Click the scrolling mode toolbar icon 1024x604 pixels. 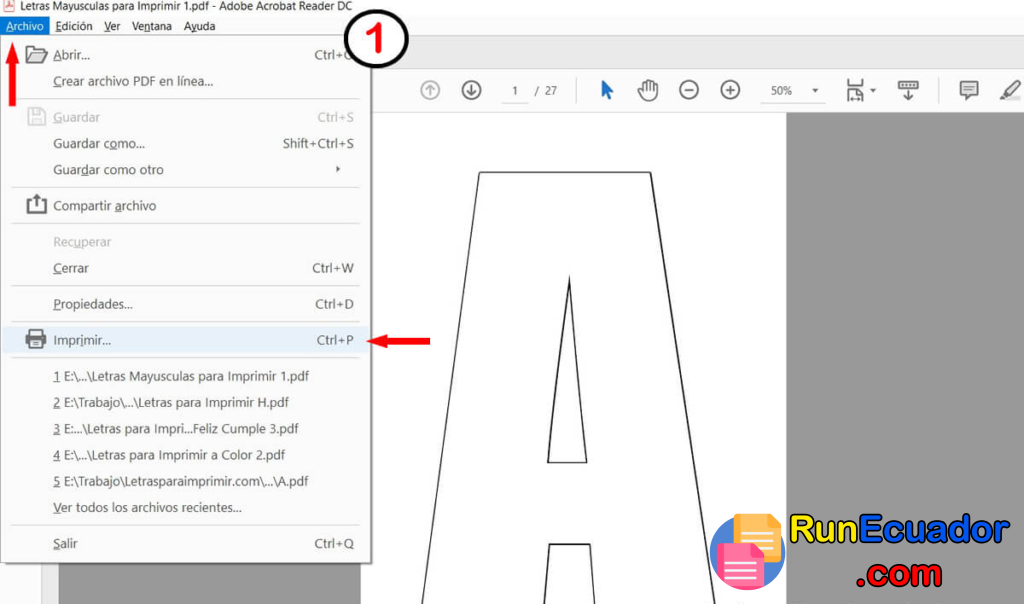[x=908, y=90]
